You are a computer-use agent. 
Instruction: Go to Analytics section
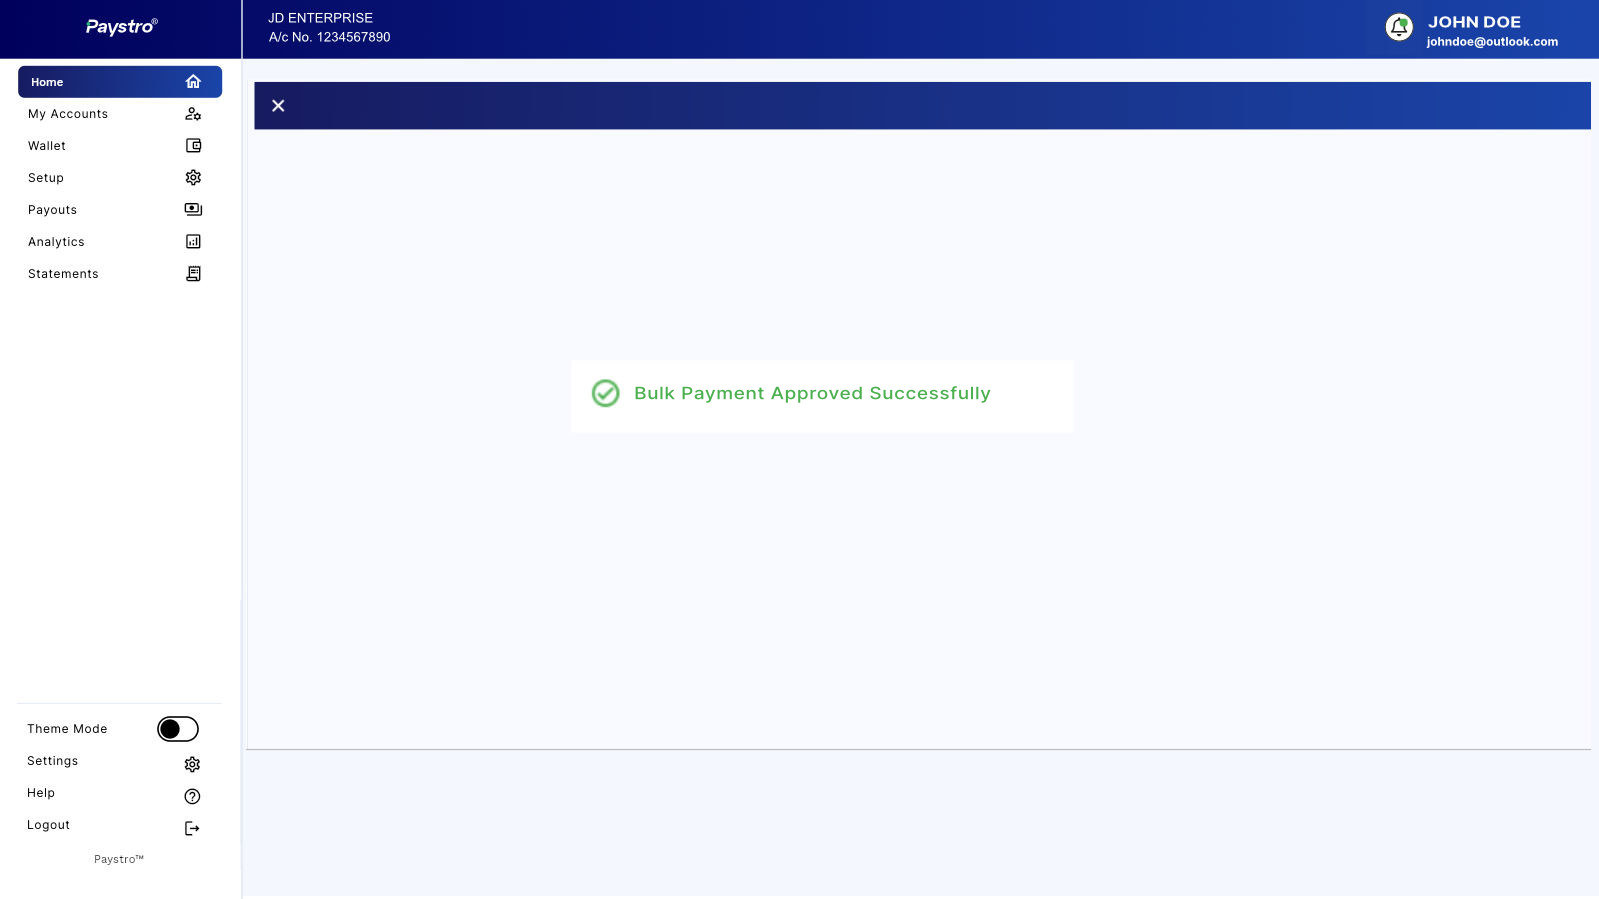tap(56, 242)
